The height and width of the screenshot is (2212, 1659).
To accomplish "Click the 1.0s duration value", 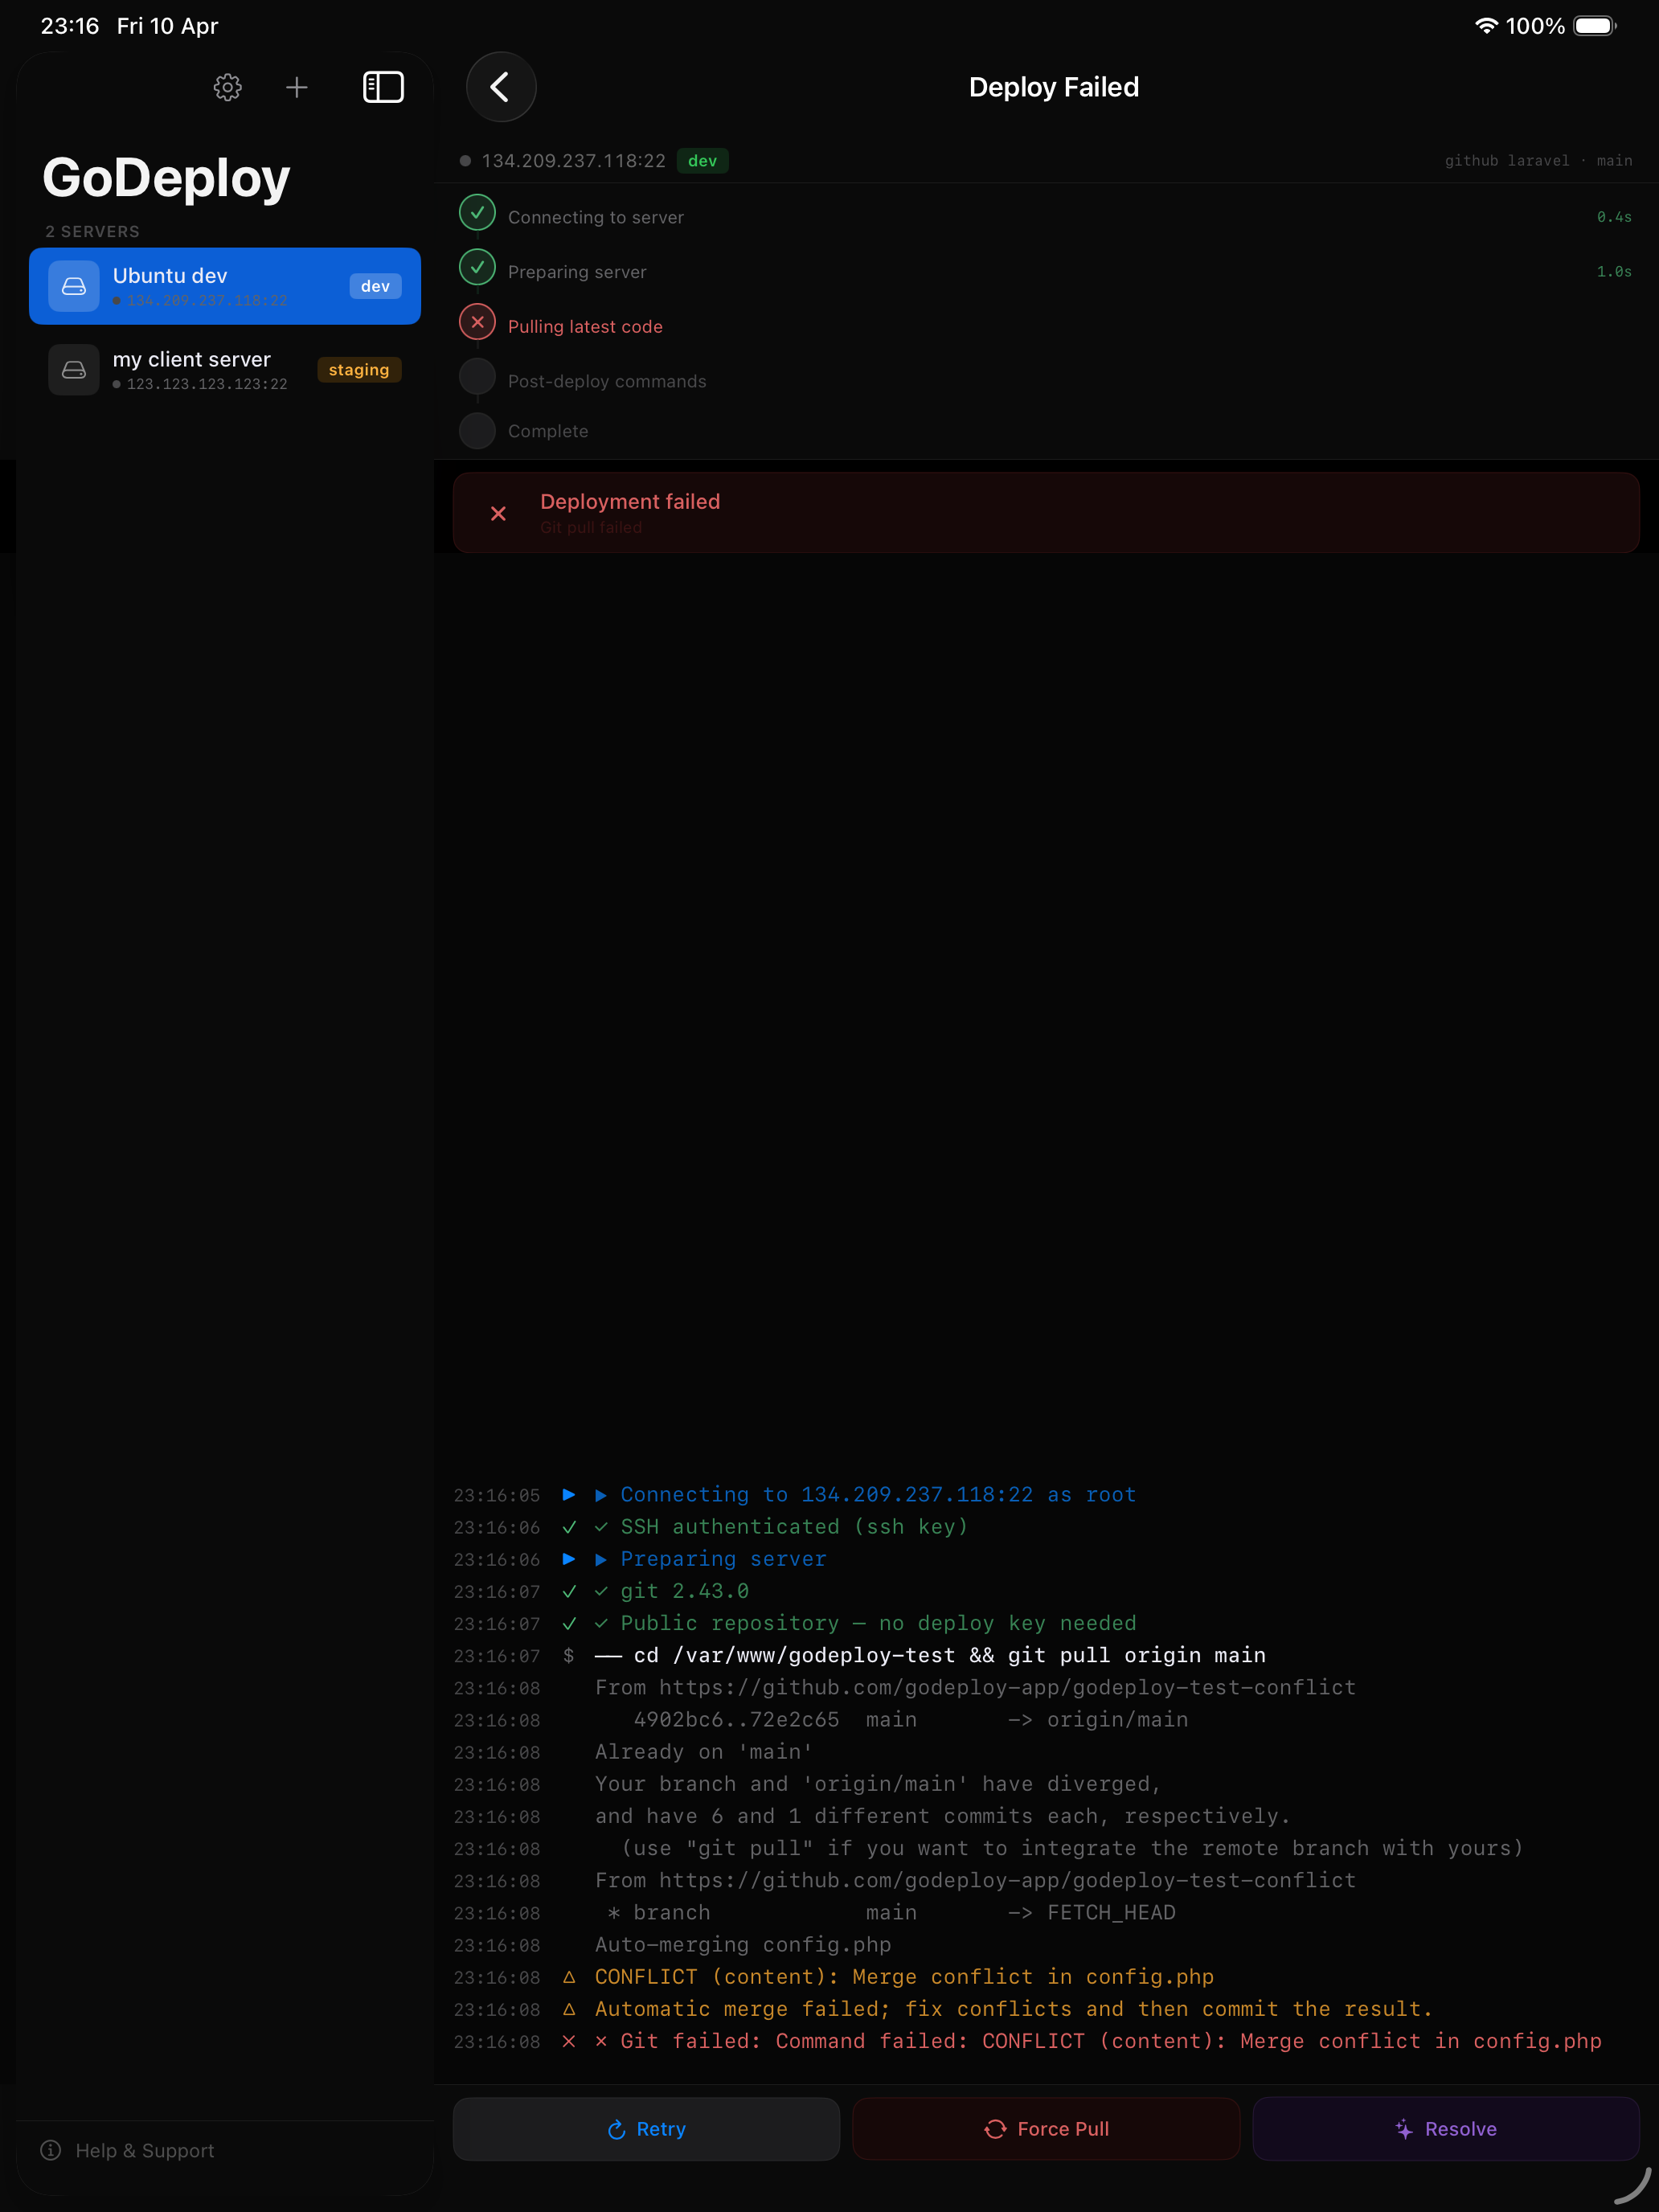I will pyautogui.click(x=1614, y=272).
